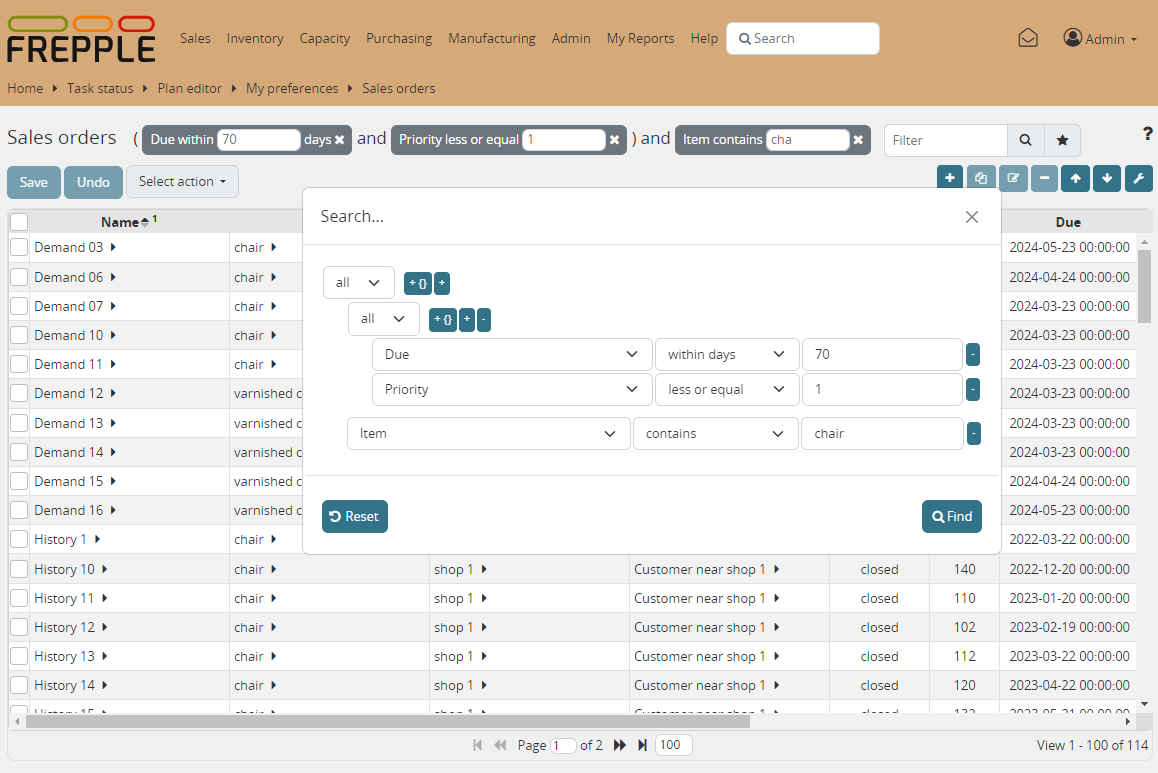
Task: Check the checkbox beside History 12
Action: [x=18, y=627]
